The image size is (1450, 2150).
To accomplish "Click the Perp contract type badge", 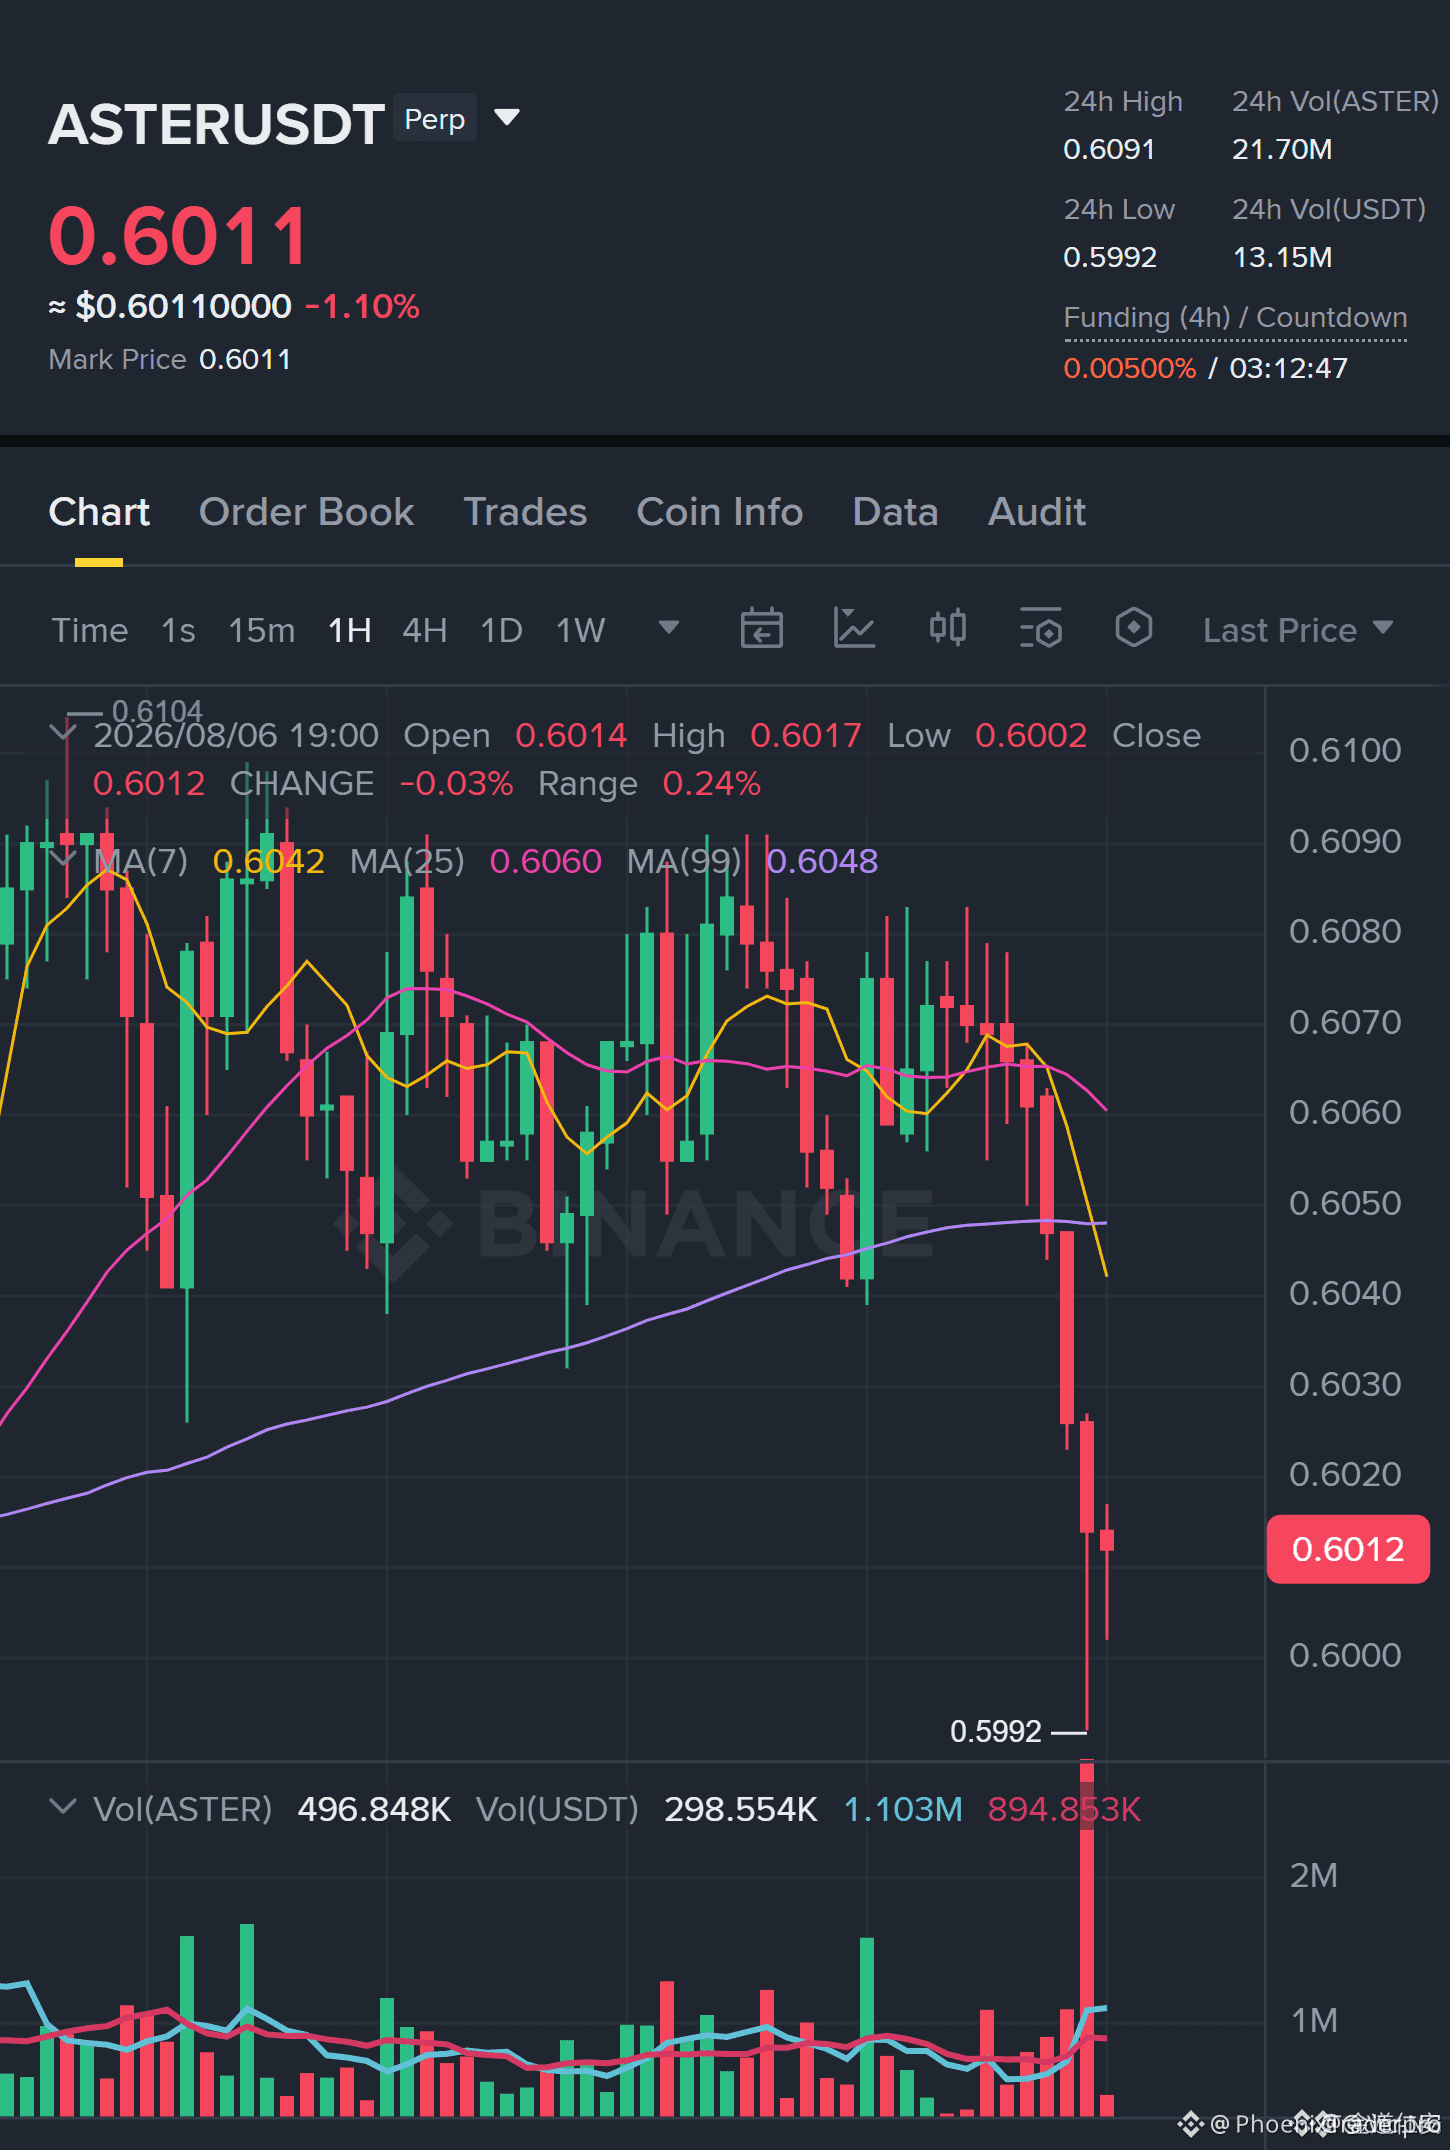I will 435,119.
